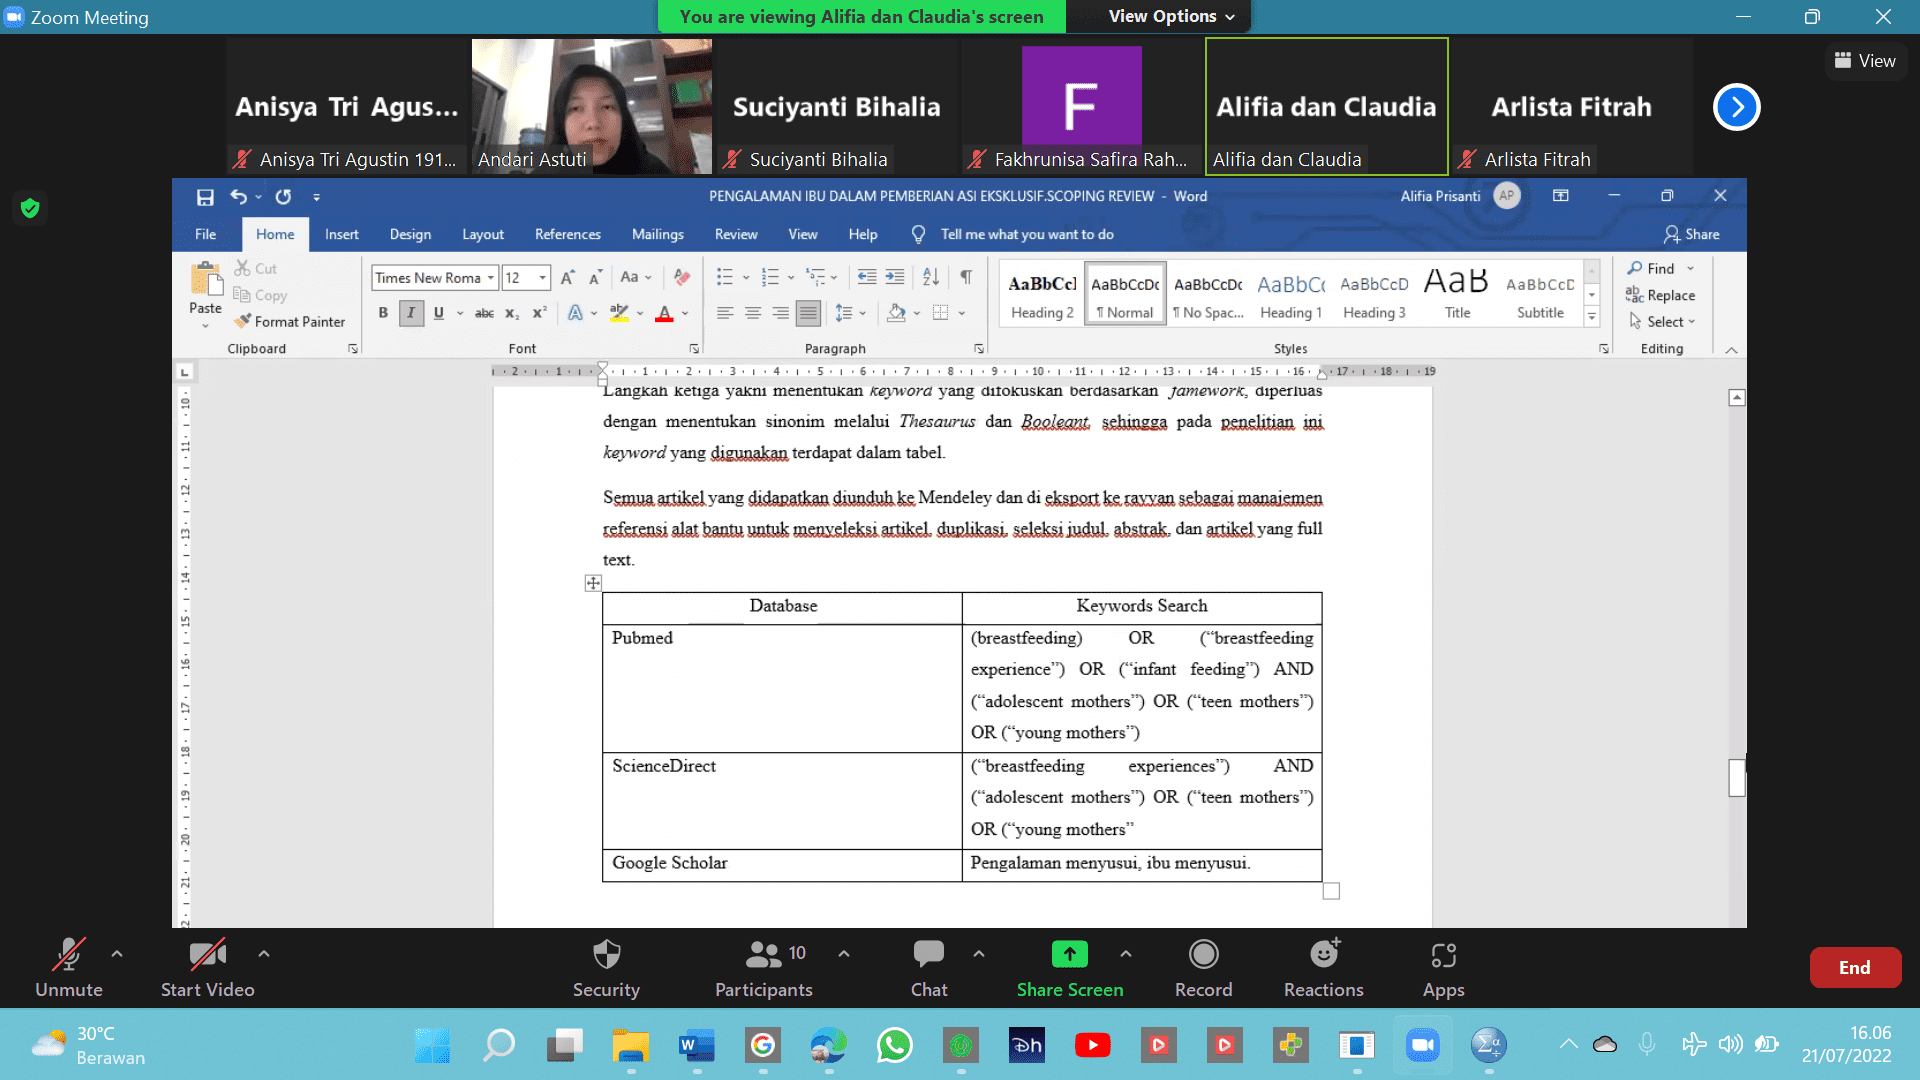
Task: Toggle Superscript formatting
Action: click(539, 313)
